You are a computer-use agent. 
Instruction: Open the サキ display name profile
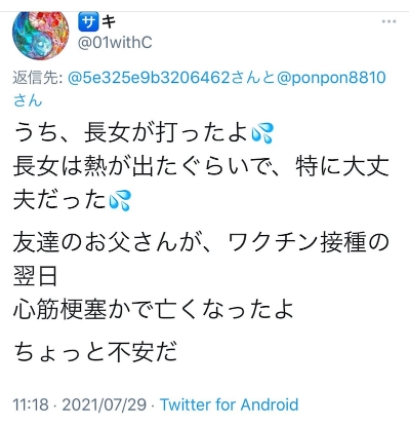[x=97, y=21]
